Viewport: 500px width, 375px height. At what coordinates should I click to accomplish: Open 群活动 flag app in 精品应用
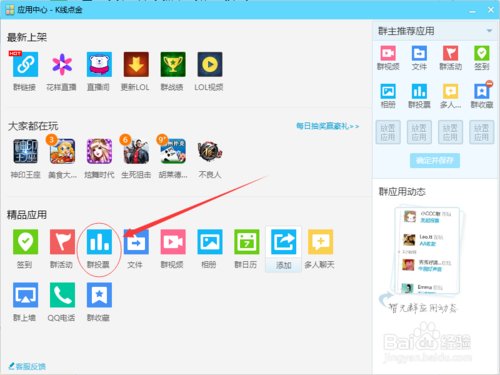click(x=62, y=242)
